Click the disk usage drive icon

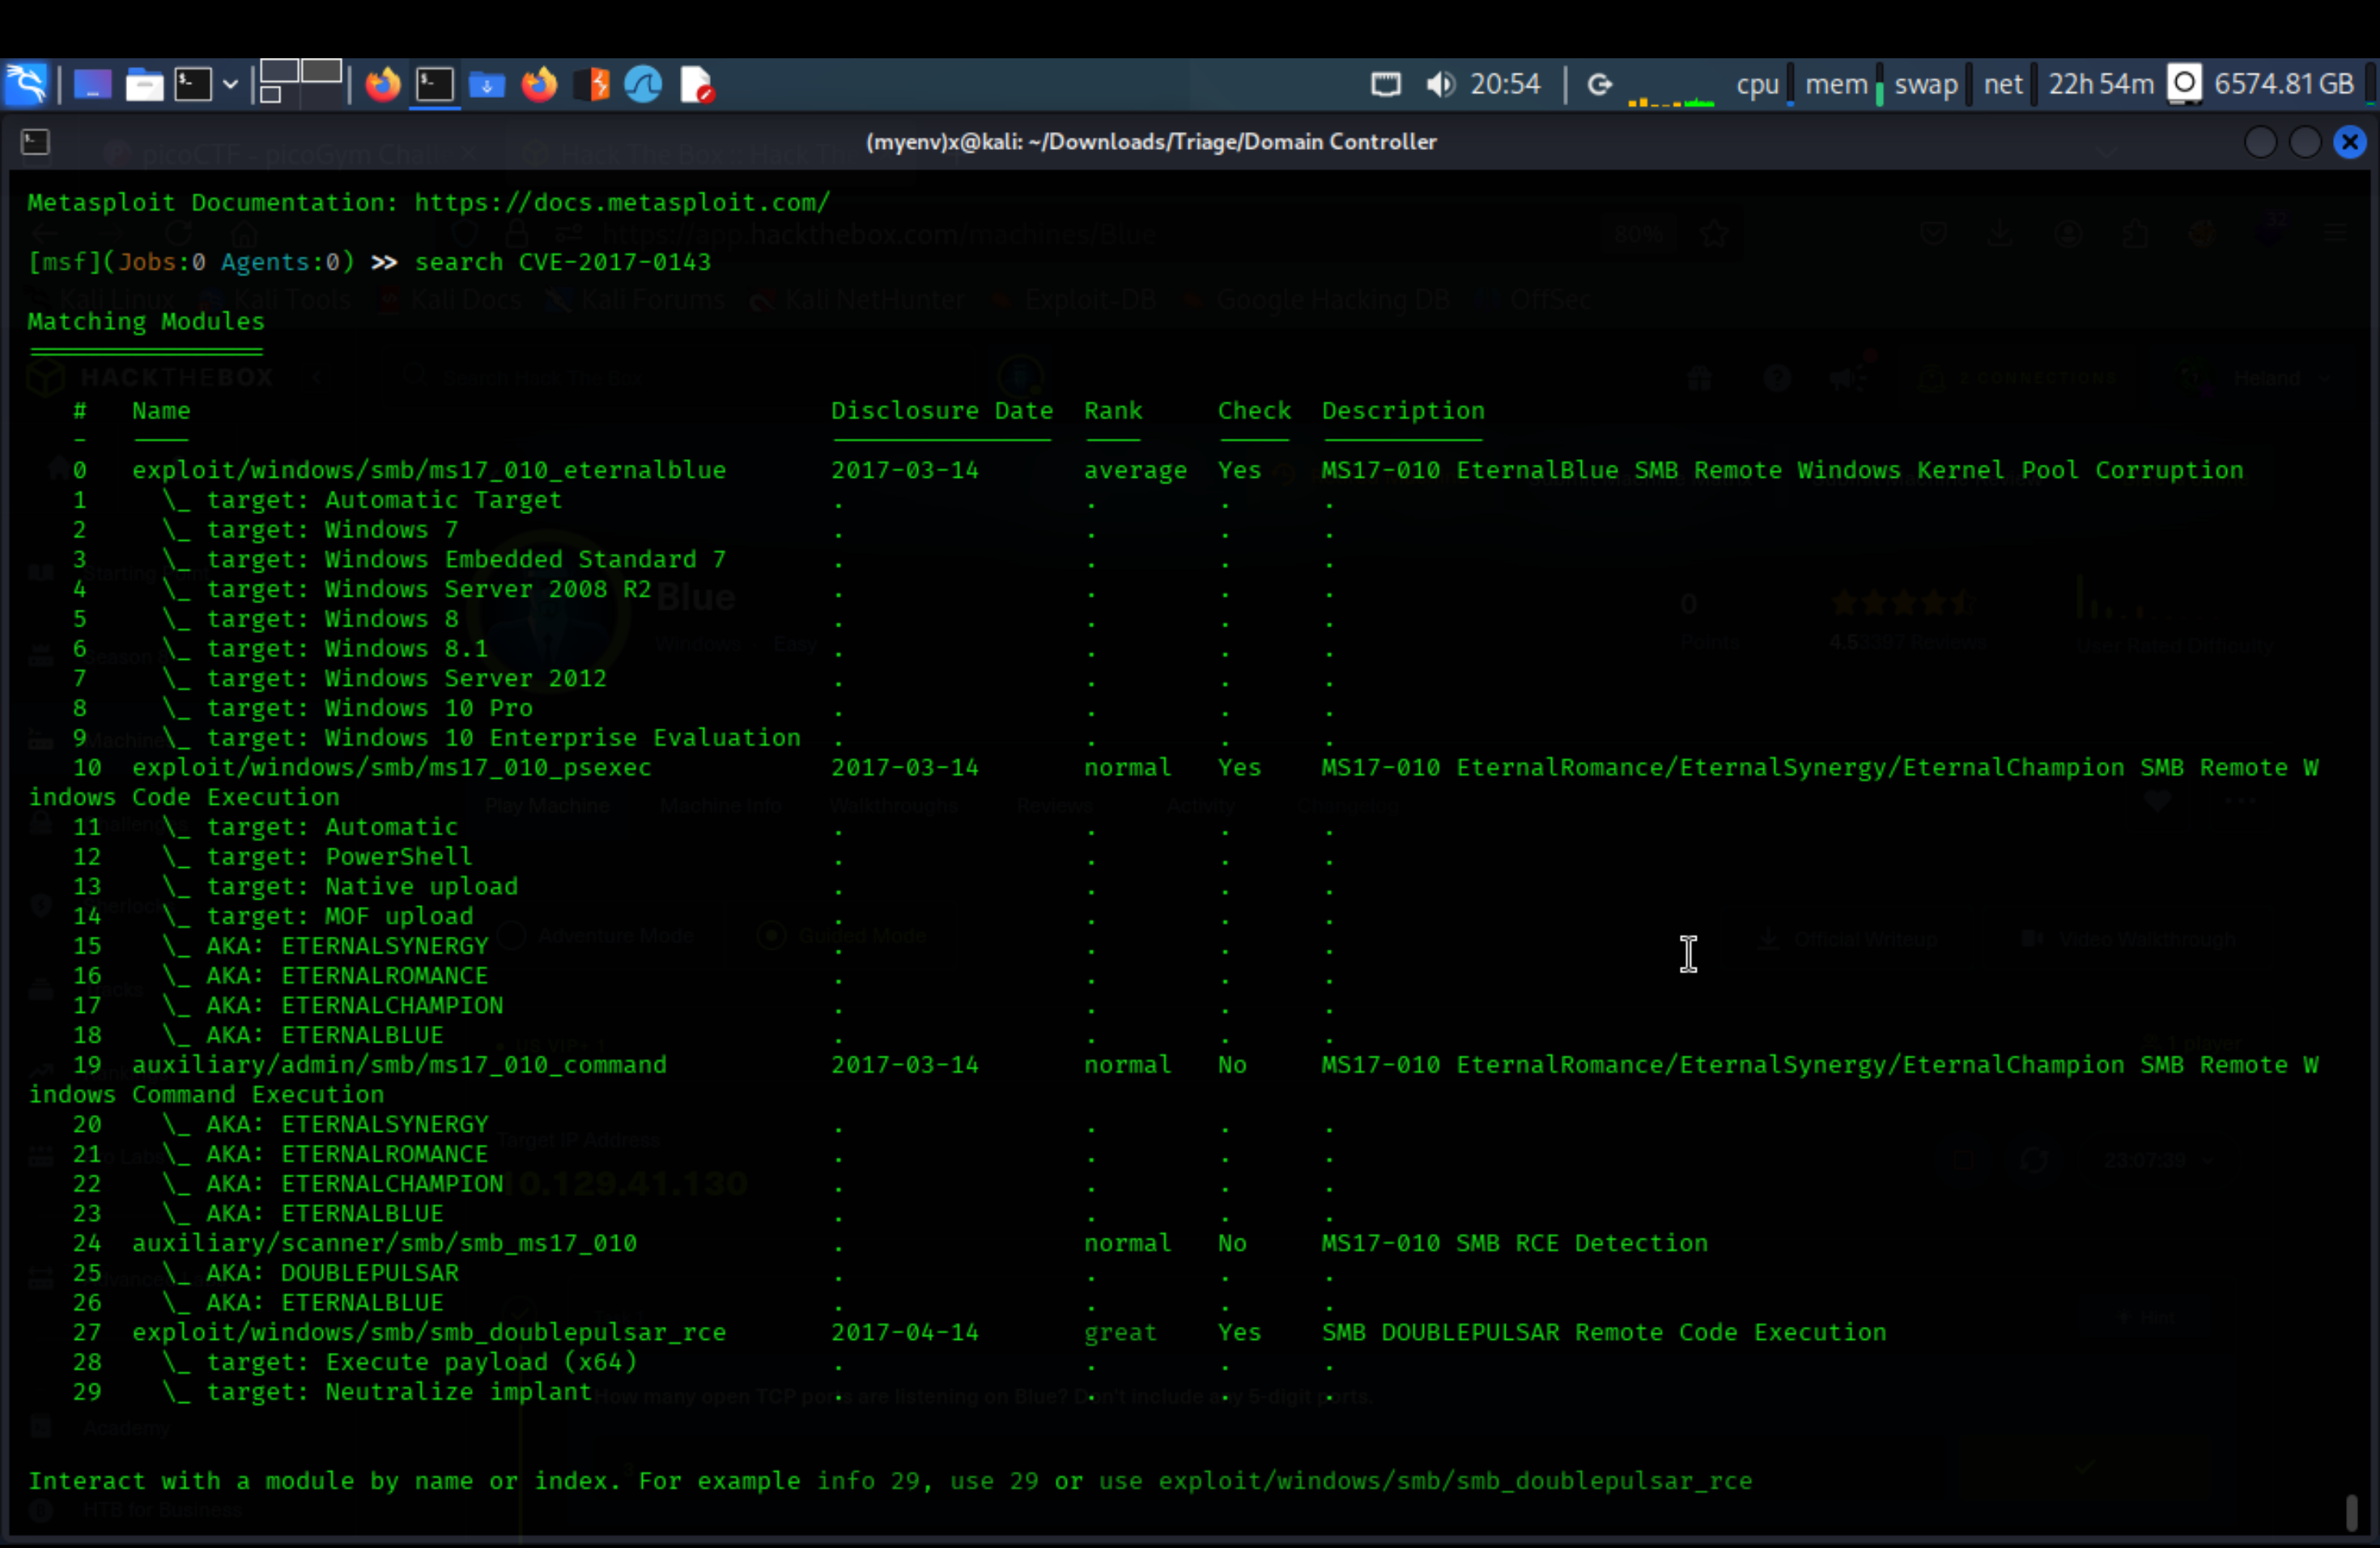click(2184, 84)
